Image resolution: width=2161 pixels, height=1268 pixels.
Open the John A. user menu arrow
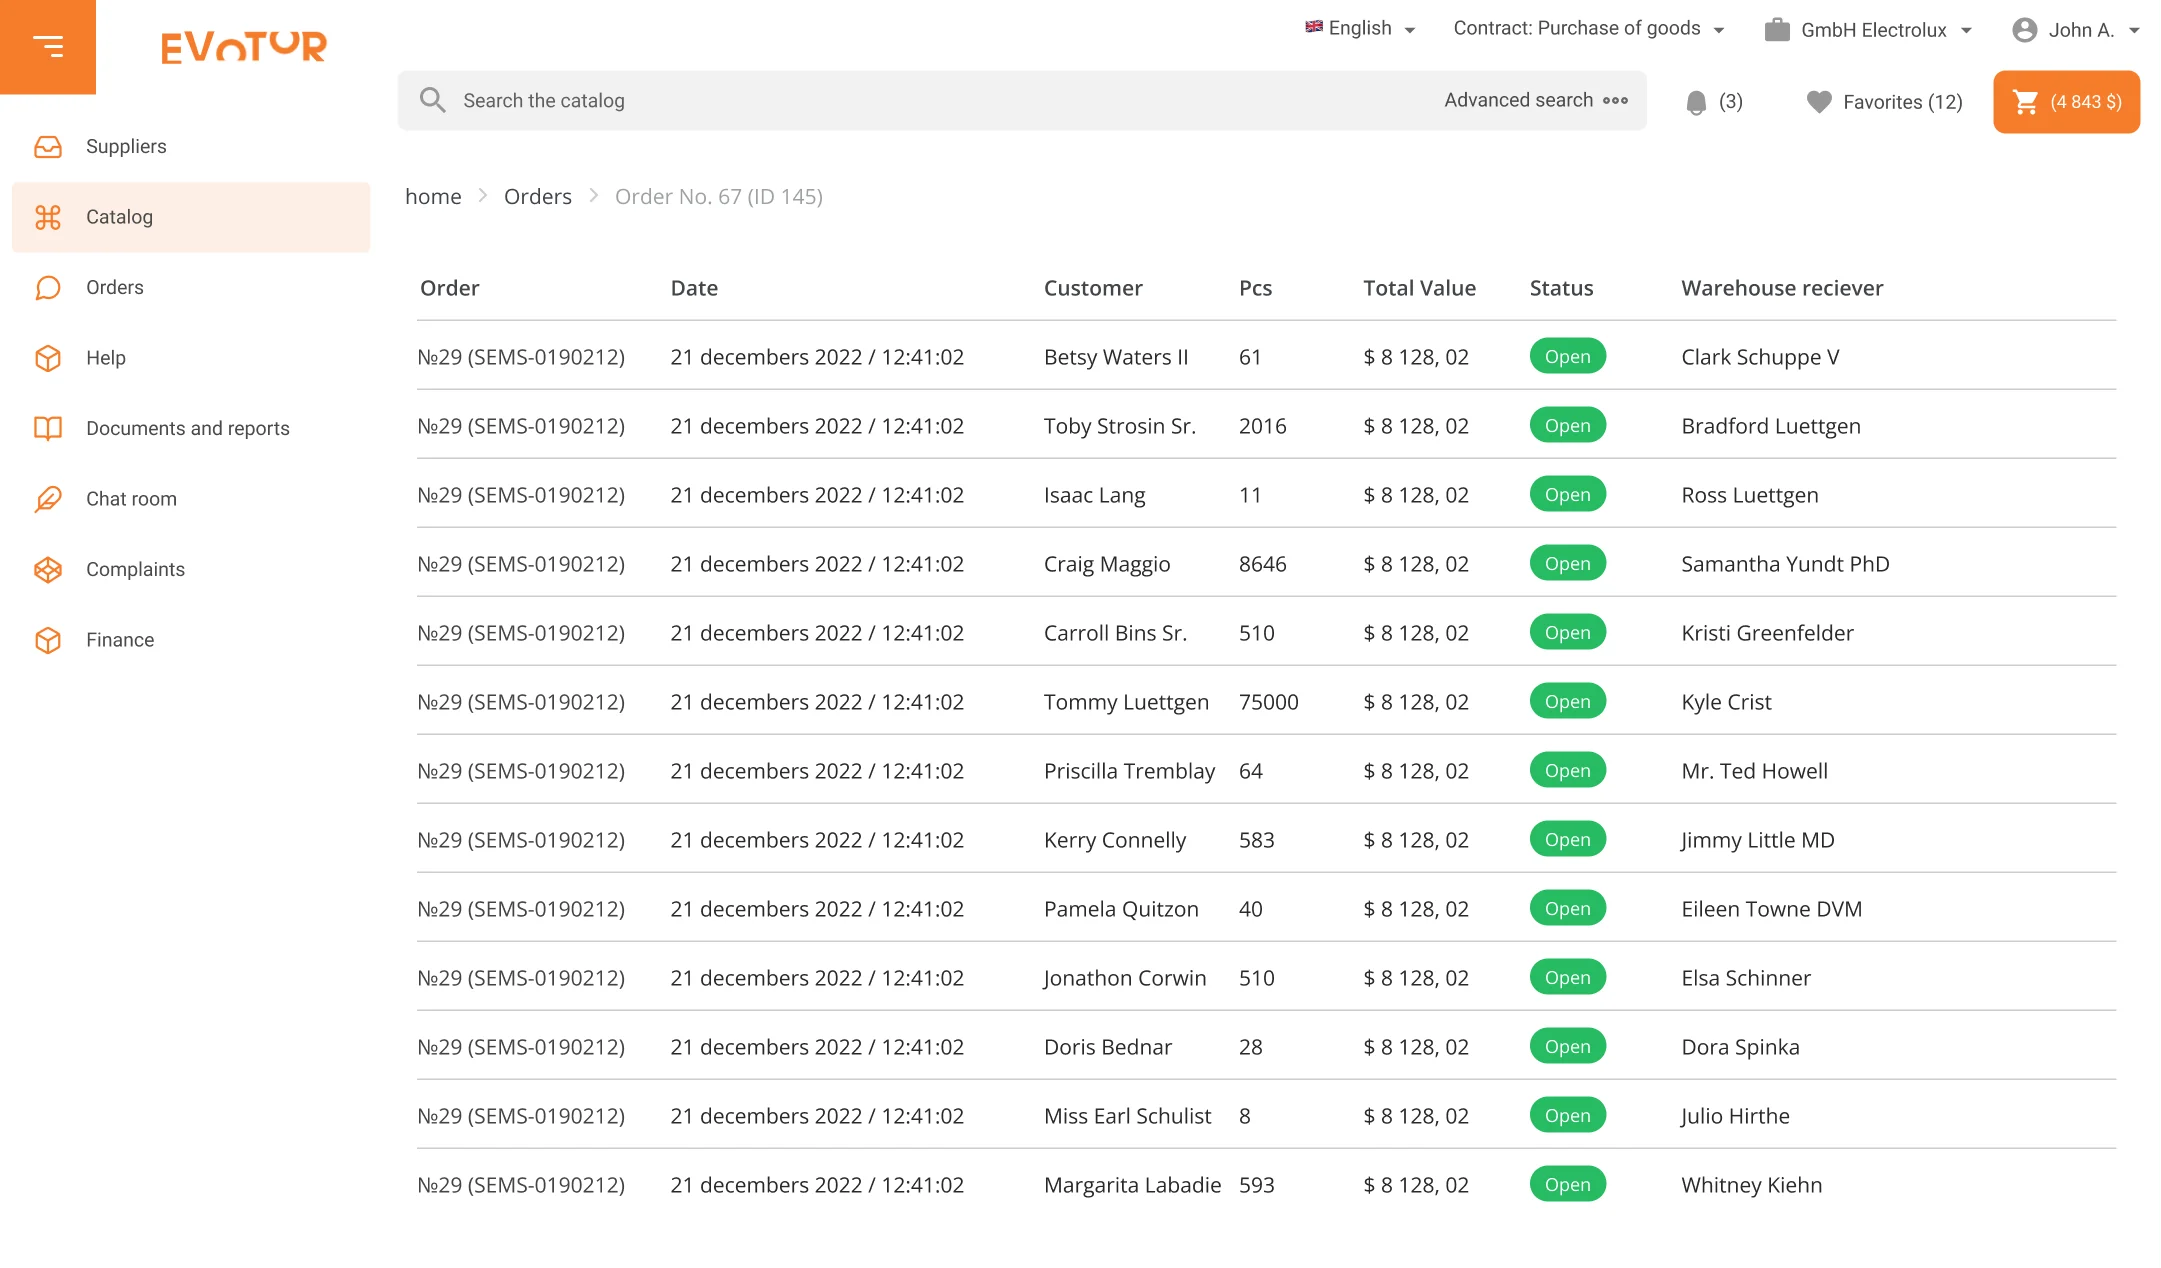click(2134, 31)
